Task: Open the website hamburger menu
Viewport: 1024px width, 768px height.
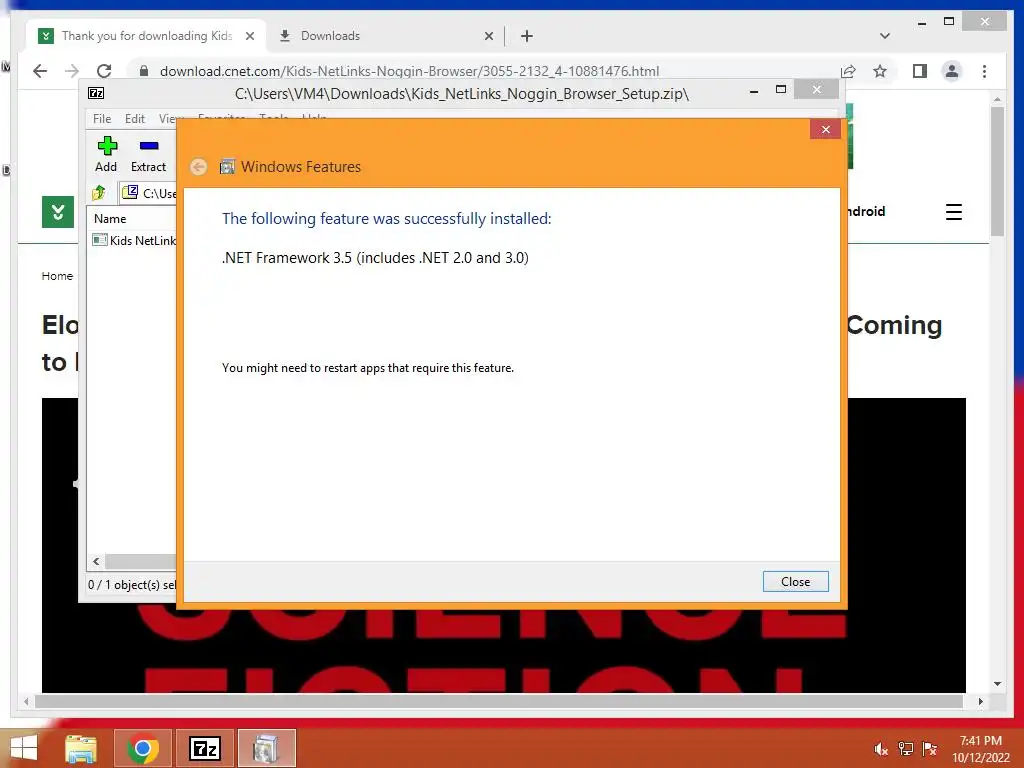Action: 953,212
